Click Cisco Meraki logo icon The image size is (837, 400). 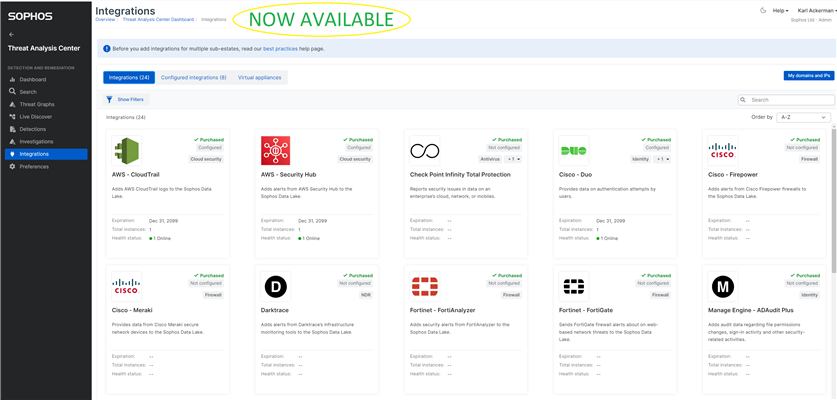coord(127,286)
